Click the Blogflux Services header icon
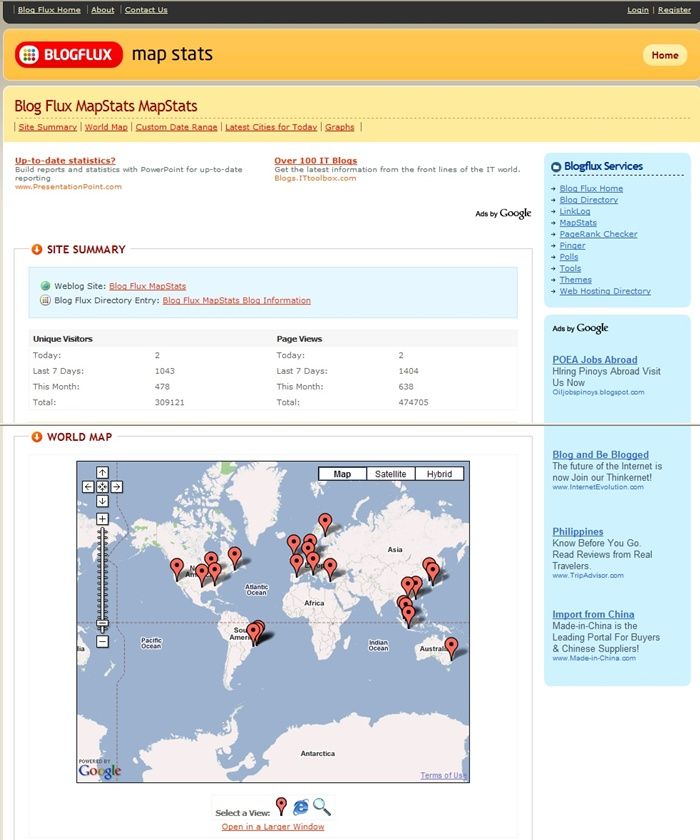Image resolution: width=700 pixels, height=840 pixels. click(x=556, y=167)
